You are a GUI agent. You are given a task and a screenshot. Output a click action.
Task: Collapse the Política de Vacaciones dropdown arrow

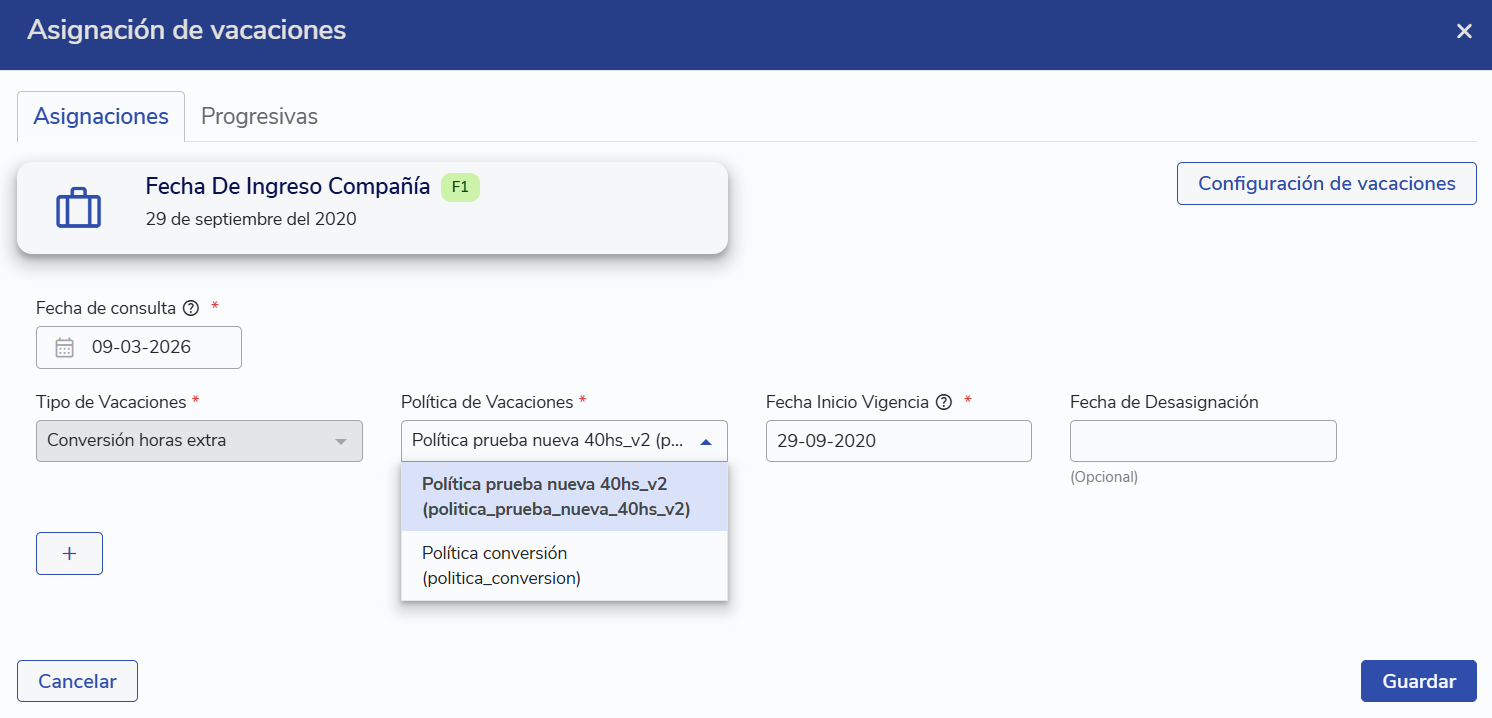pos(706,441)
